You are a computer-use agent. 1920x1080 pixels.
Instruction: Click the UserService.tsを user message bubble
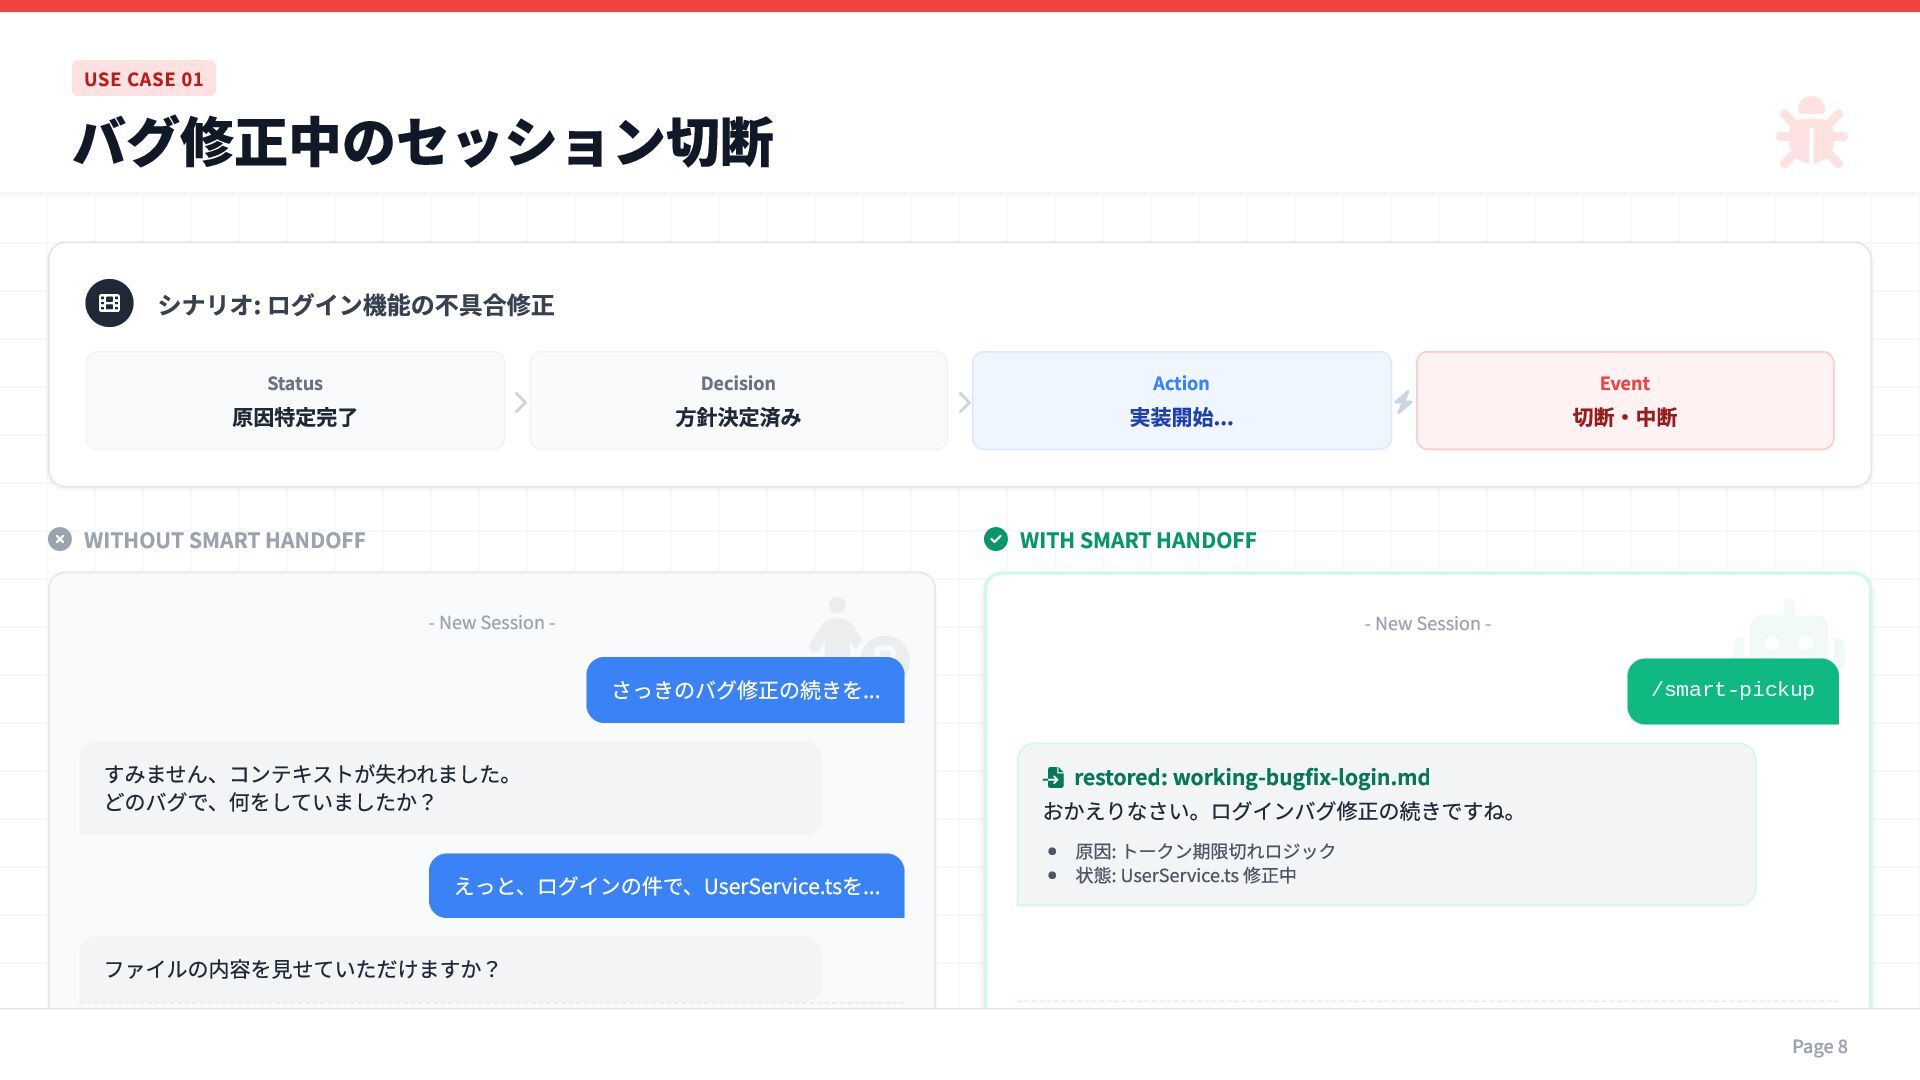666,886
